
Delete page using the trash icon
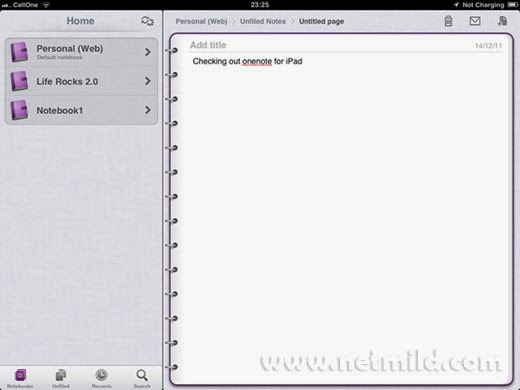448,21
